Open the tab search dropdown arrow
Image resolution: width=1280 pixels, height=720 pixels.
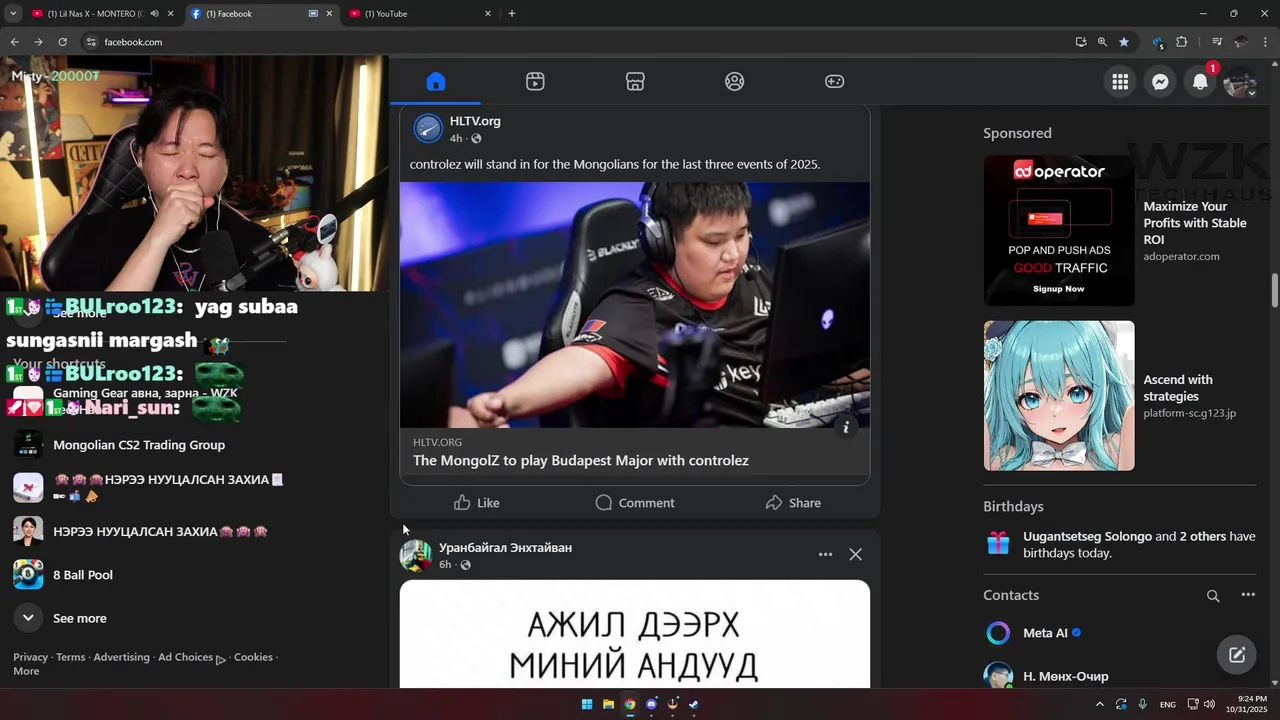pos(13,14)
